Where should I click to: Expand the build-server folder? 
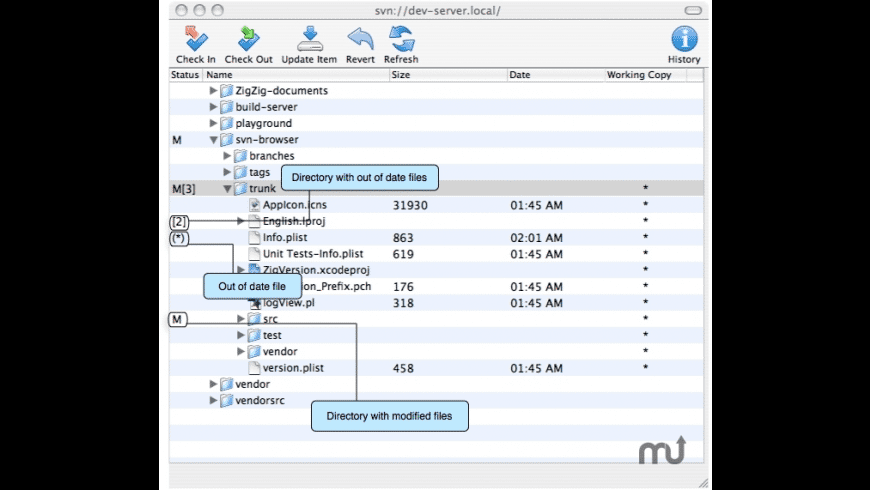213,107
